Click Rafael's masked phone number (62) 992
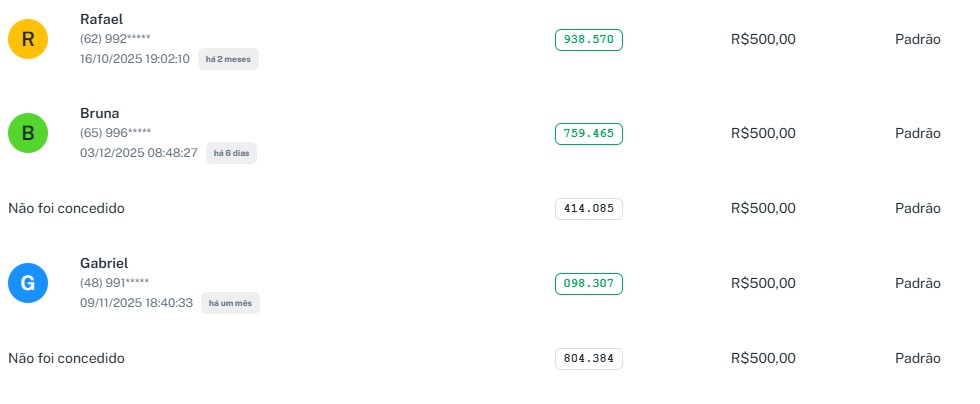980x404 pixels. point(115,39)
